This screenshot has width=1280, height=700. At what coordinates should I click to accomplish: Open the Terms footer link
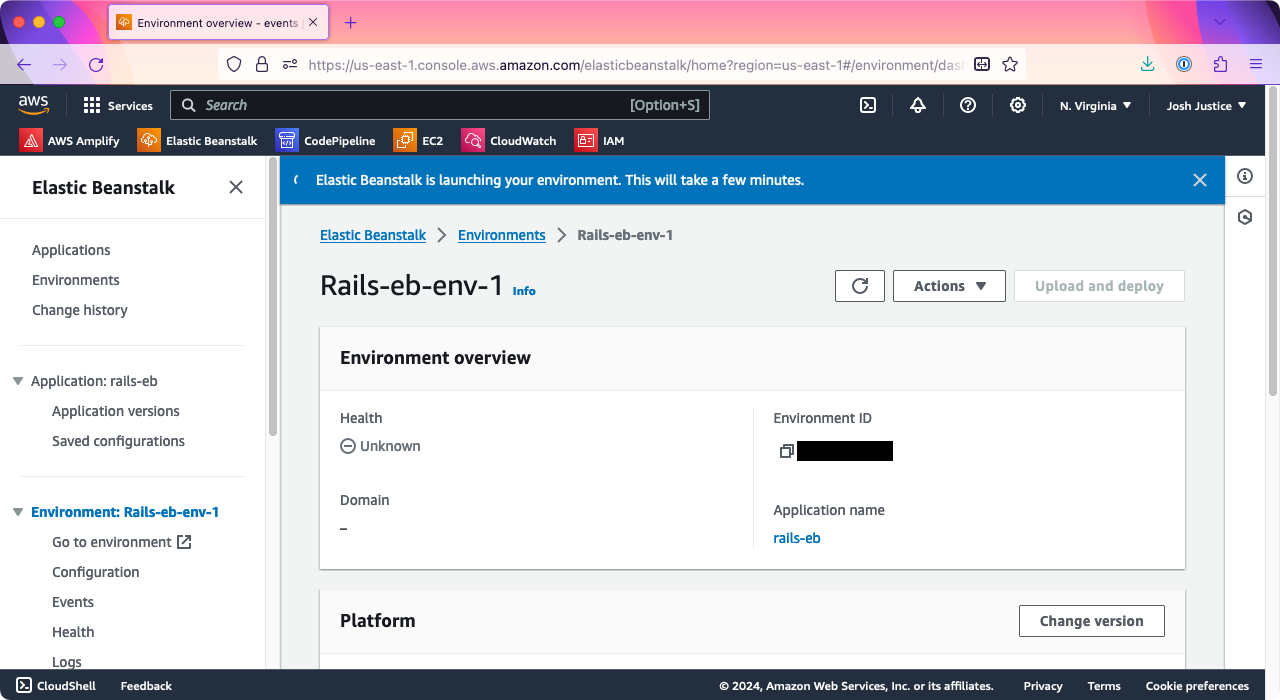[x=1104, y=686]
